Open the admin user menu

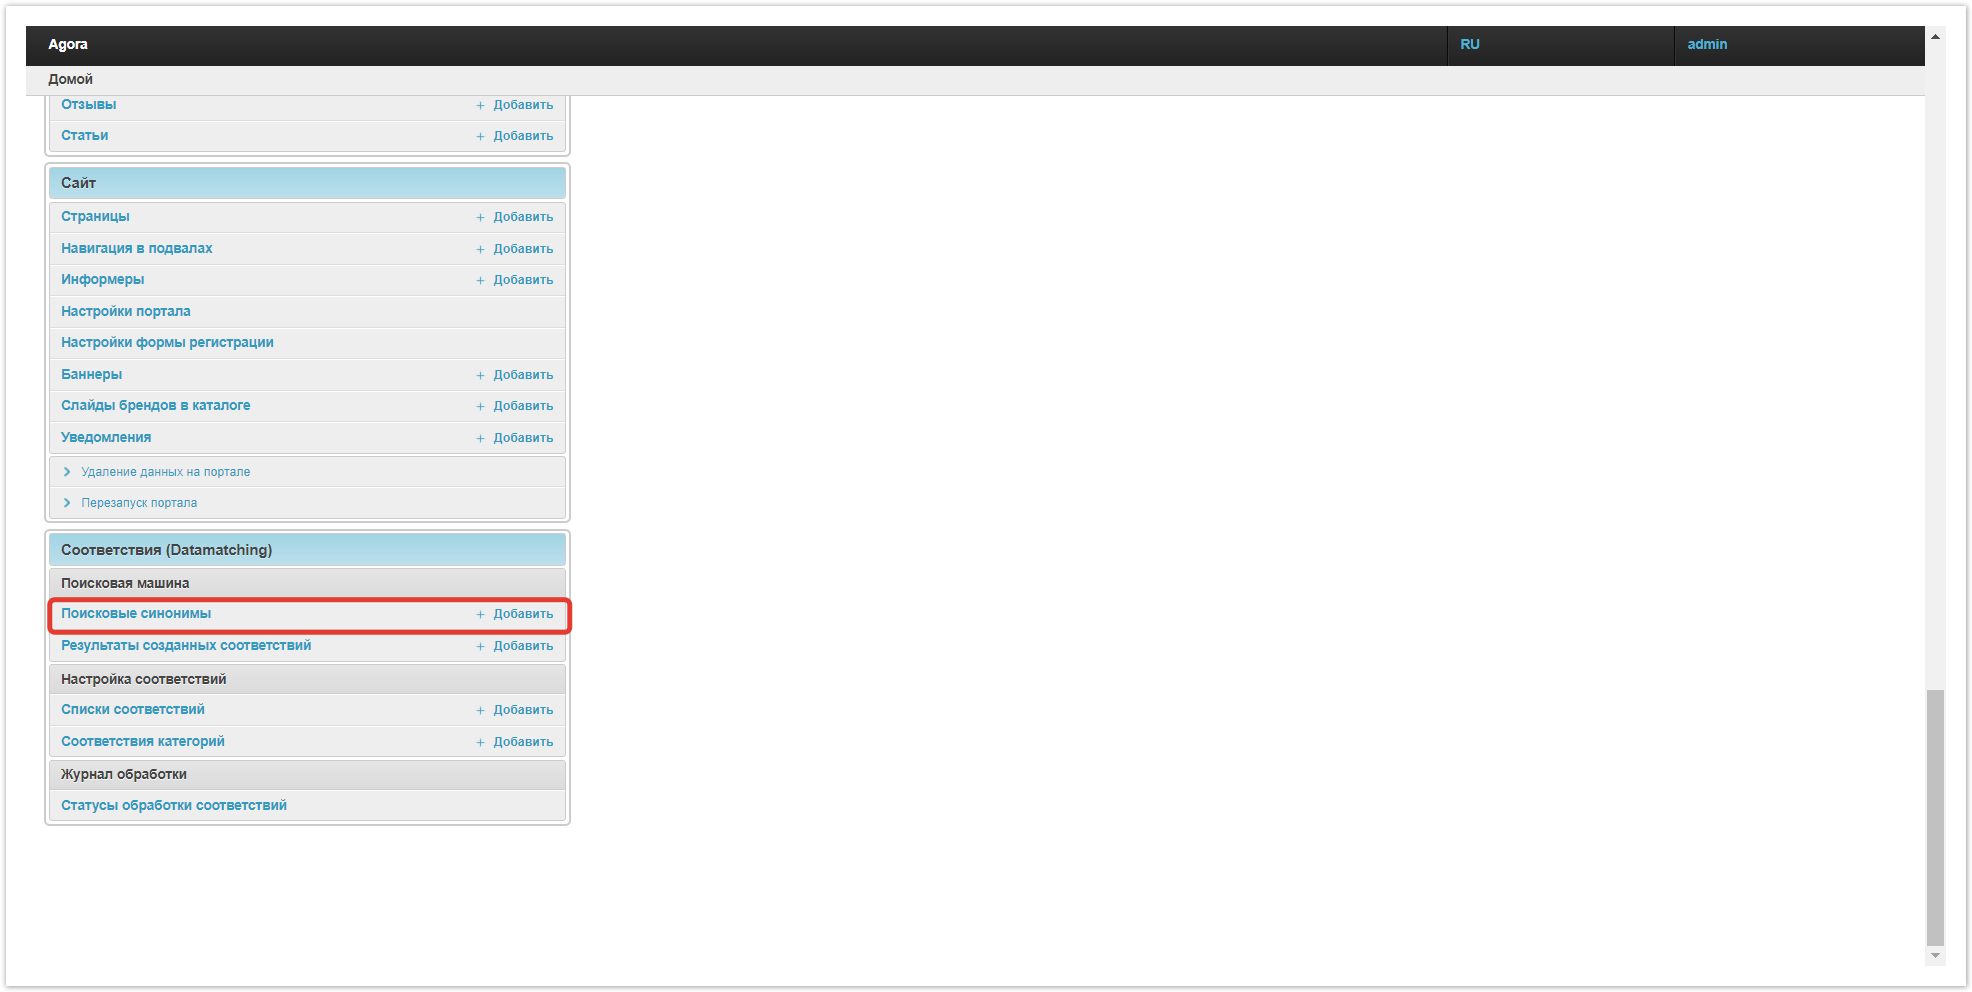coord(1706,44)
